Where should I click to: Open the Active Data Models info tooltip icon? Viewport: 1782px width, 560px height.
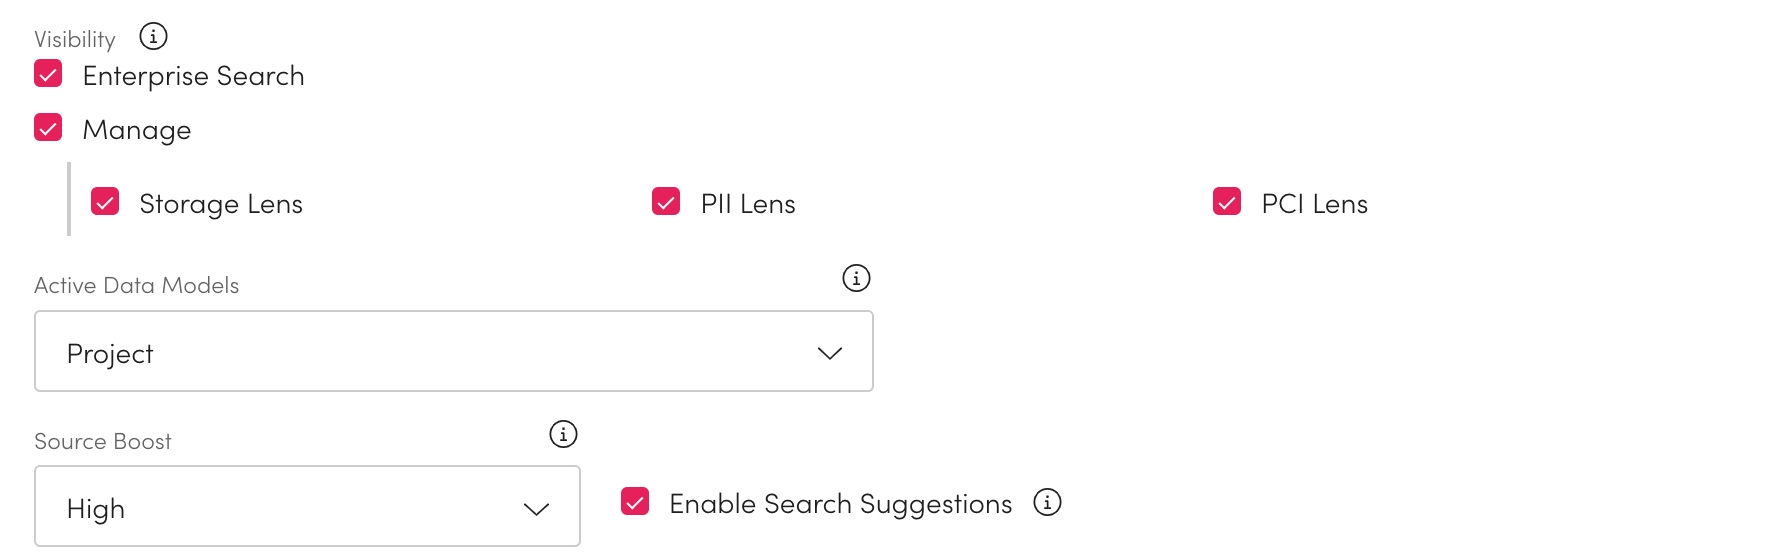pos(856,278)
